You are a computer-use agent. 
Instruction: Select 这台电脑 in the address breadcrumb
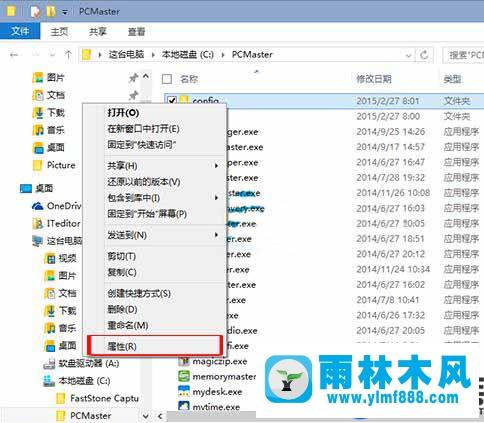point(126,54)
